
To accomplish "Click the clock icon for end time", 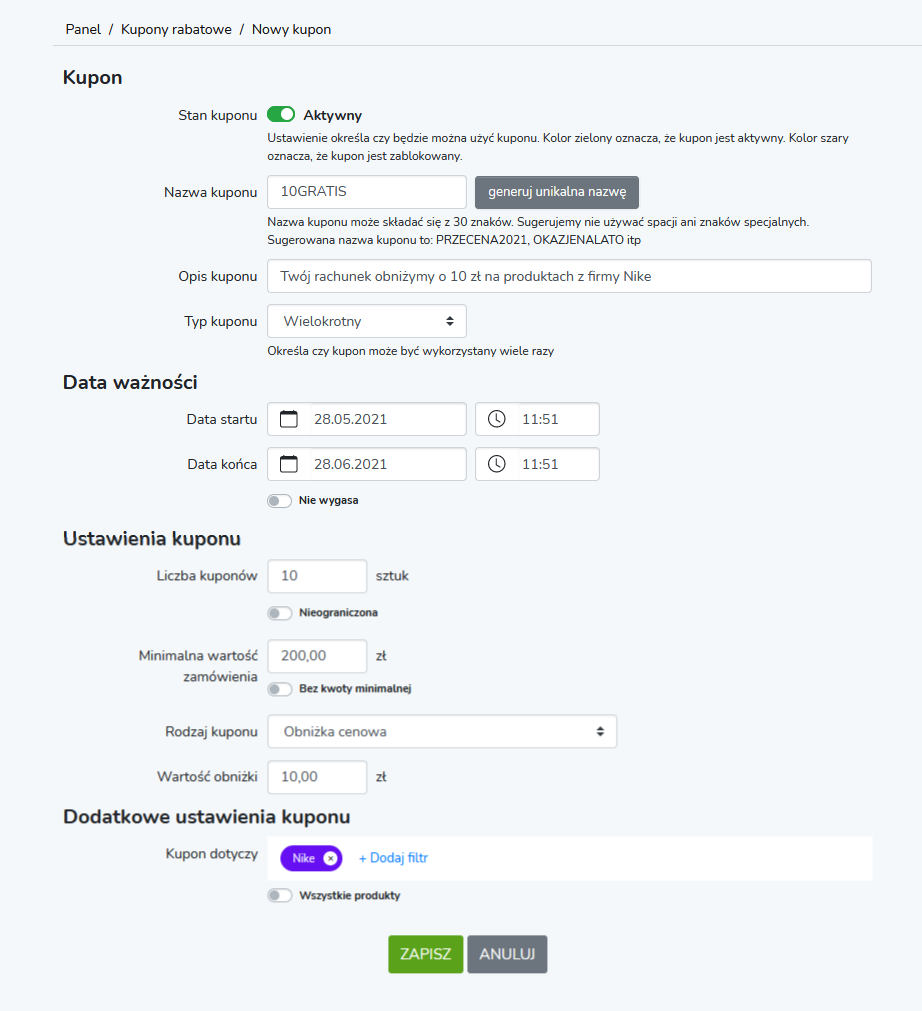I will tap(496, 464).
